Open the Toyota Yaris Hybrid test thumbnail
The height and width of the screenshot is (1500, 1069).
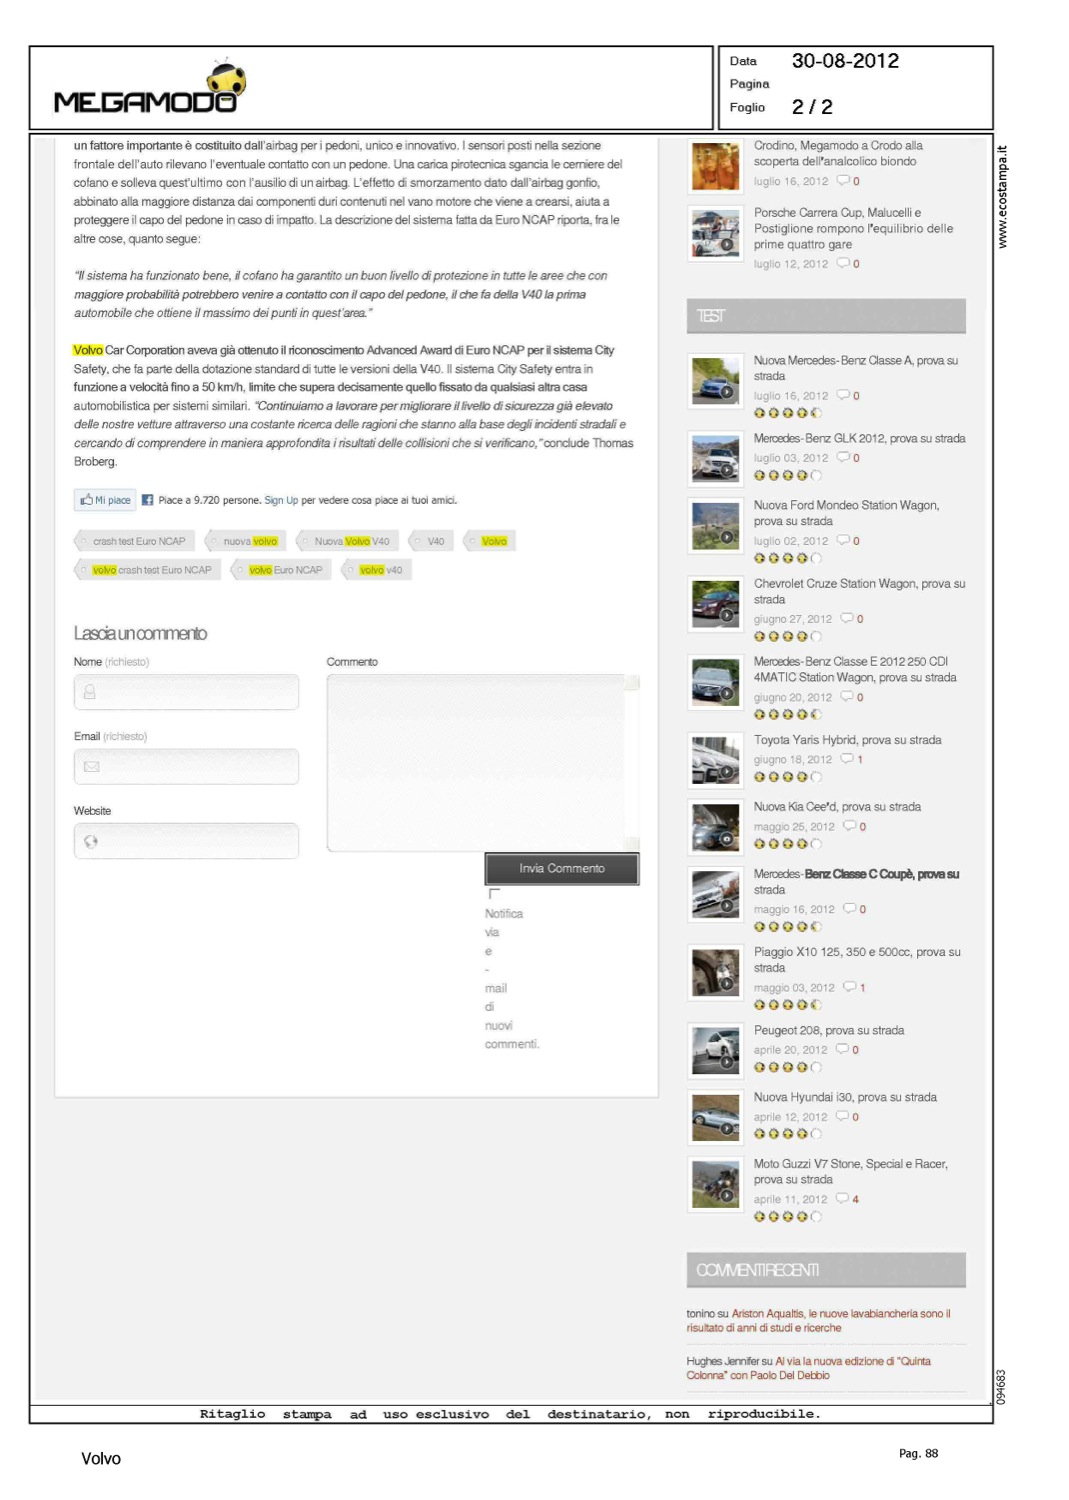(715, 760)
